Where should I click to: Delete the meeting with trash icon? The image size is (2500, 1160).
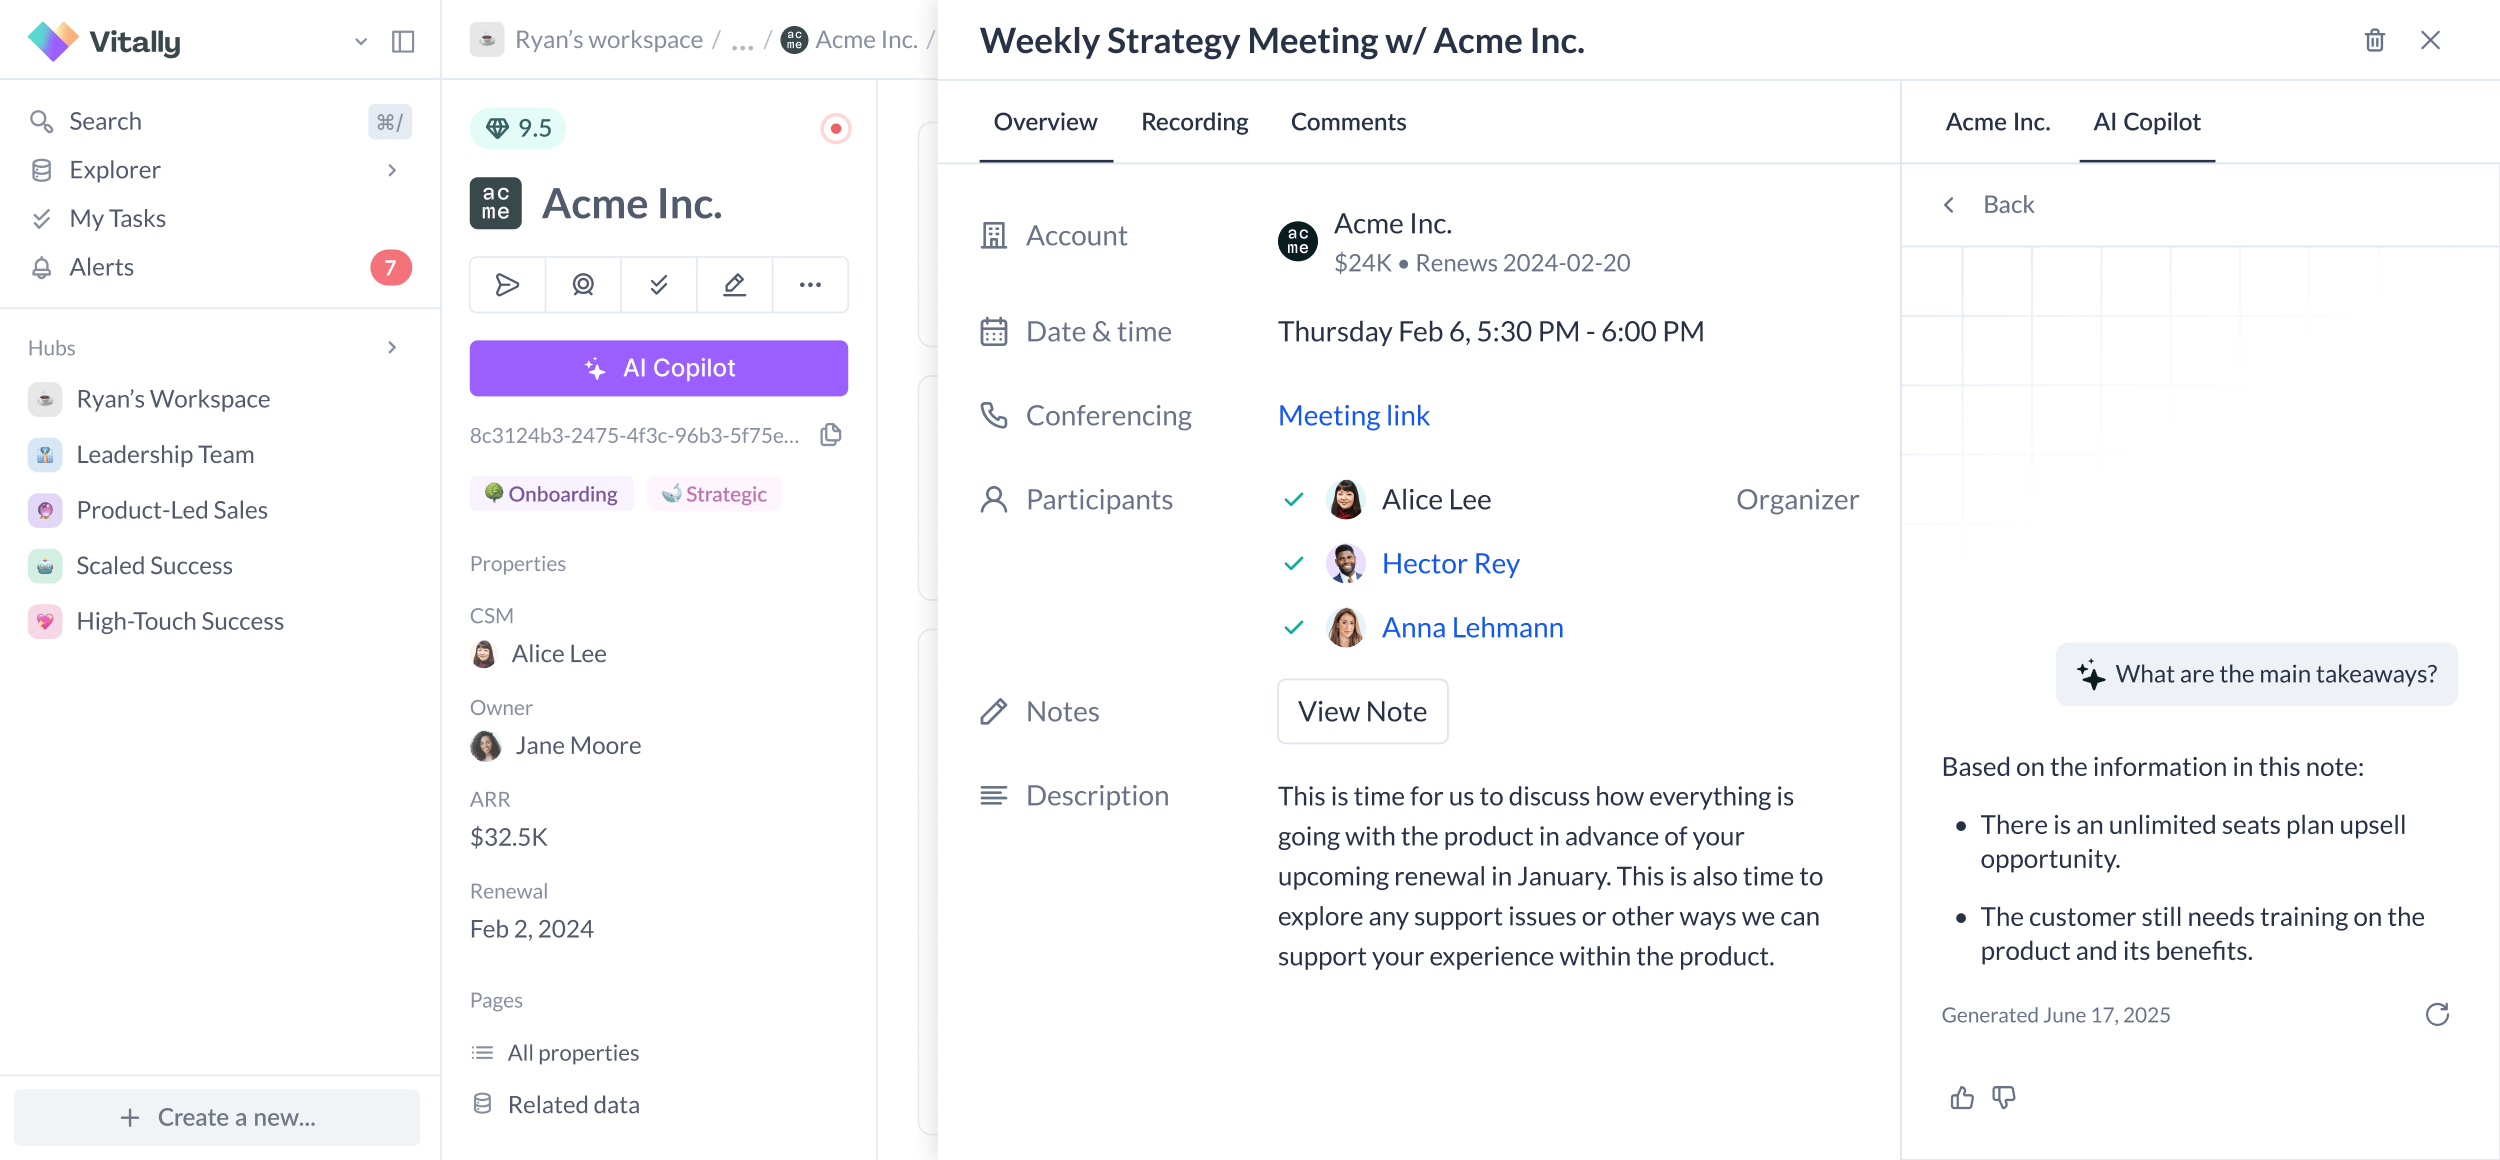(x=2375, y=40)
